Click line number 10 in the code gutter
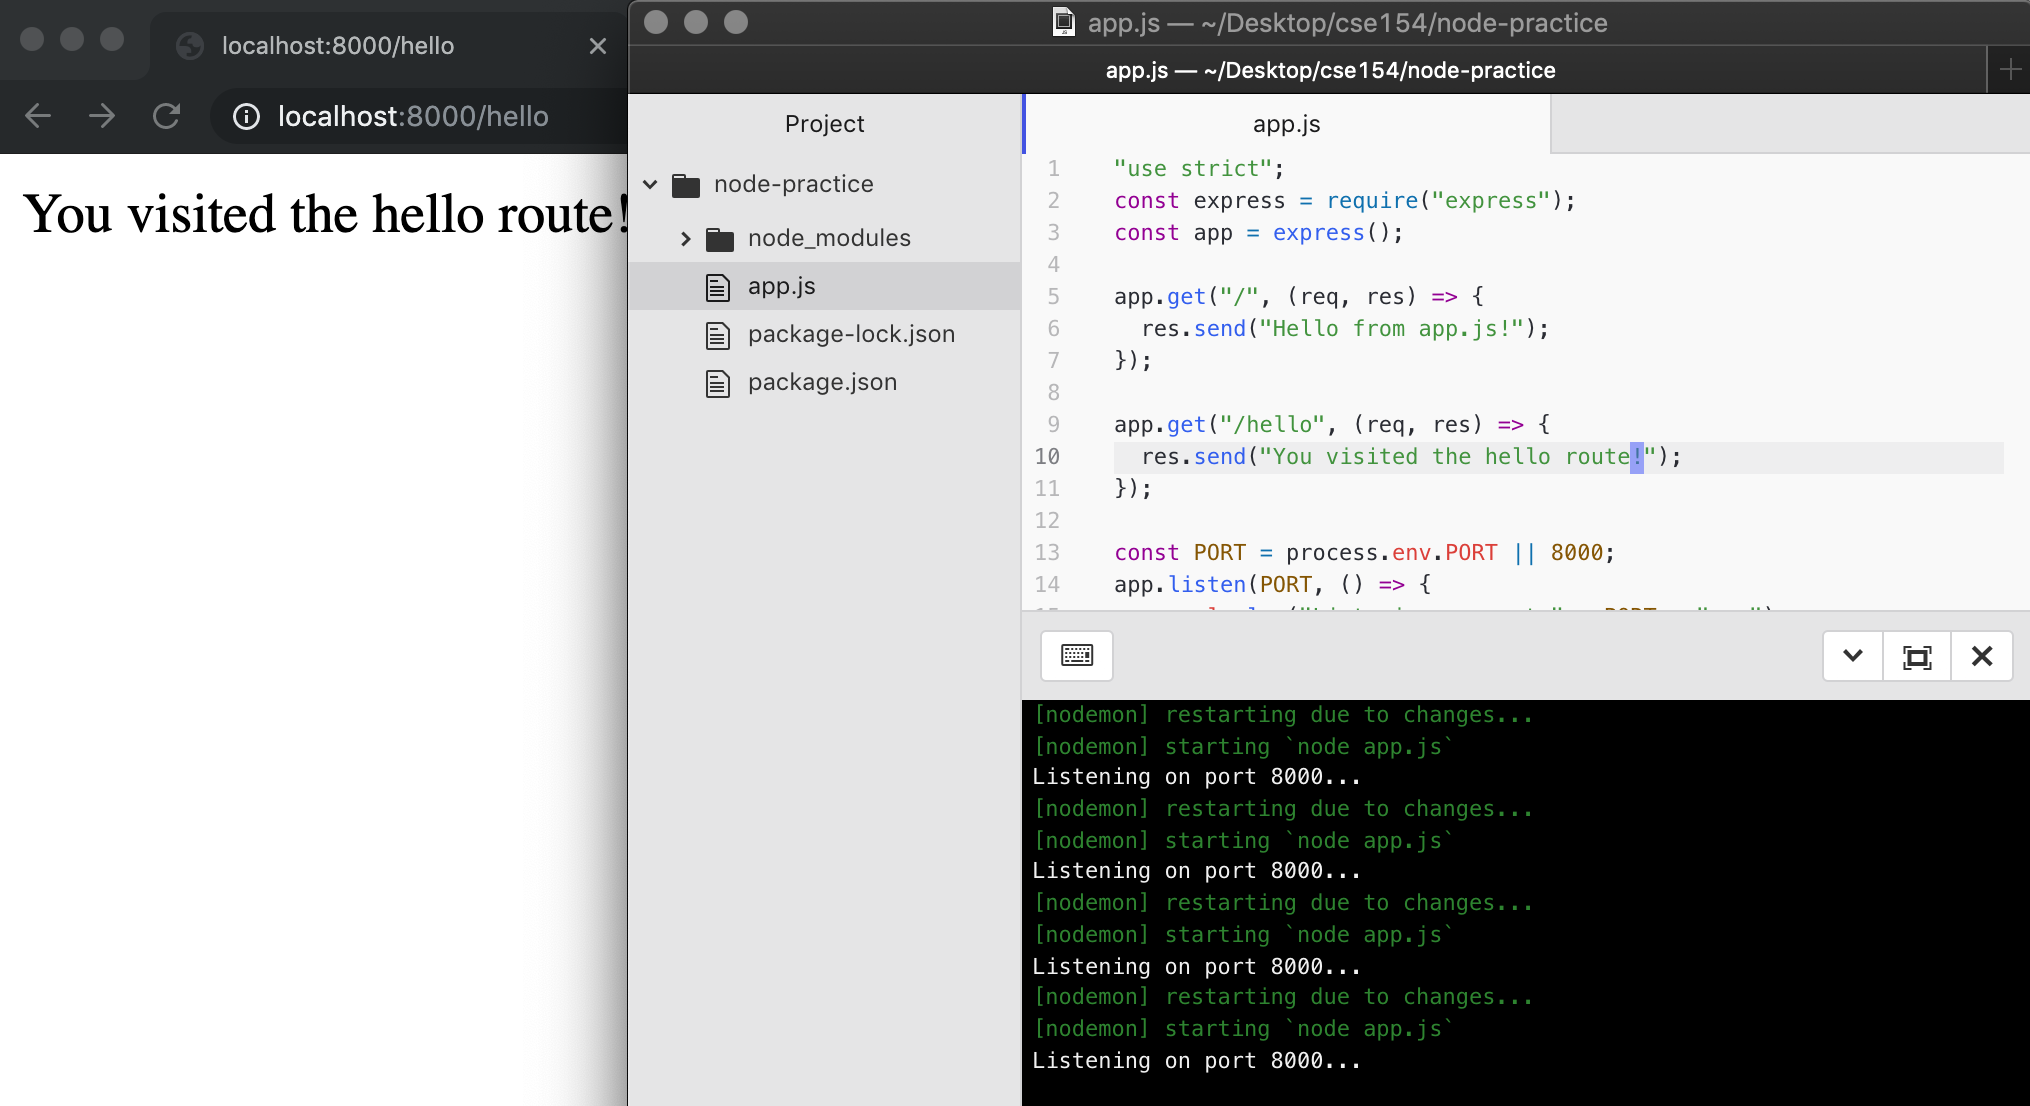The width and height of the screenshot is (2030, 1106). tap(1048, 457)
